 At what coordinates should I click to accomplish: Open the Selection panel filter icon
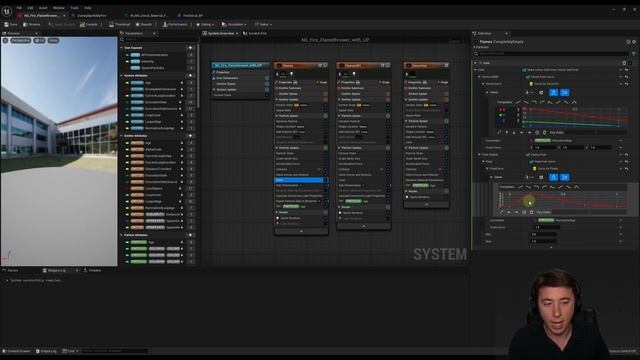point(633,53)
